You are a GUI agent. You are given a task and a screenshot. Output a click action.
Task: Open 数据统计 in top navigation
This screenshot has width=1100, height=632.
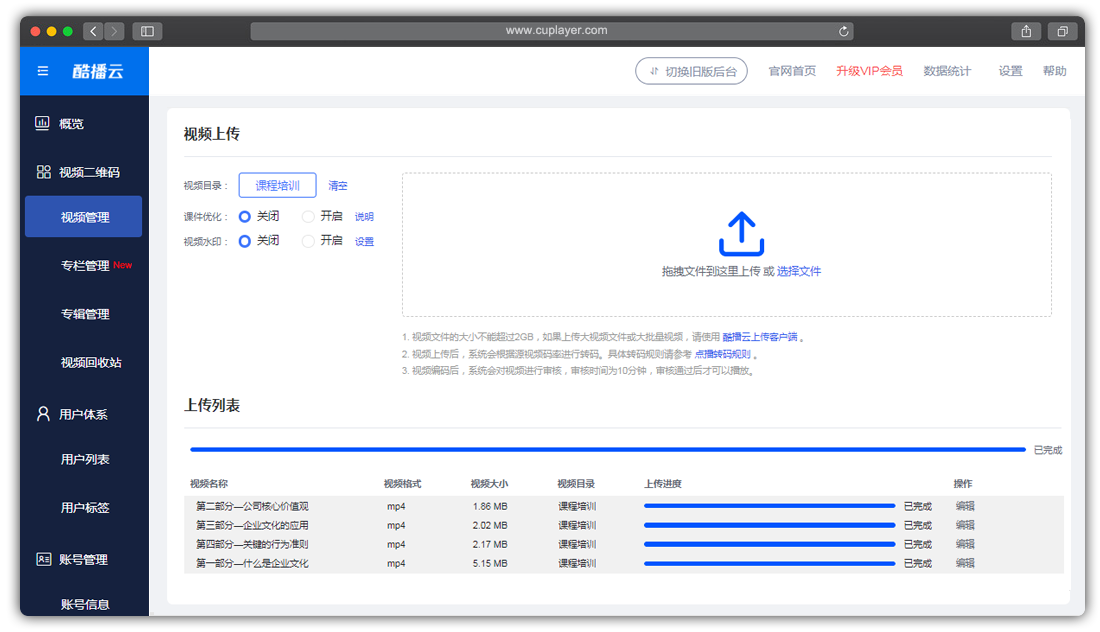(947, 71)
